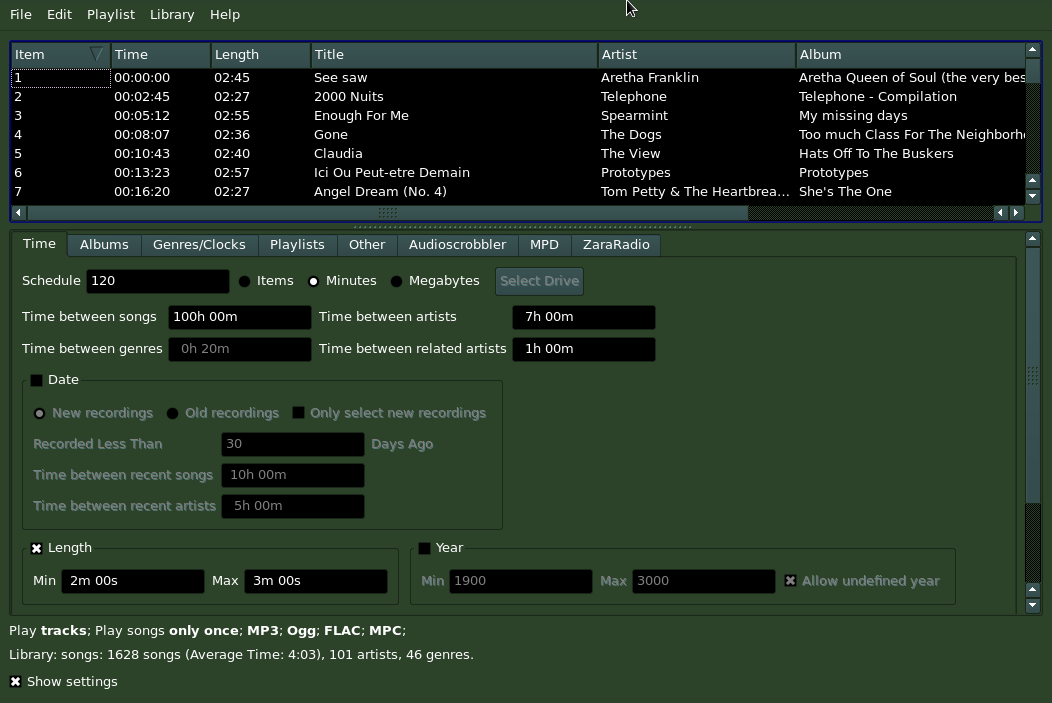Viewport: 1052px width, 703px height.
Task: Enable the Year filter checkbox
Action: (x=424, y=548)
